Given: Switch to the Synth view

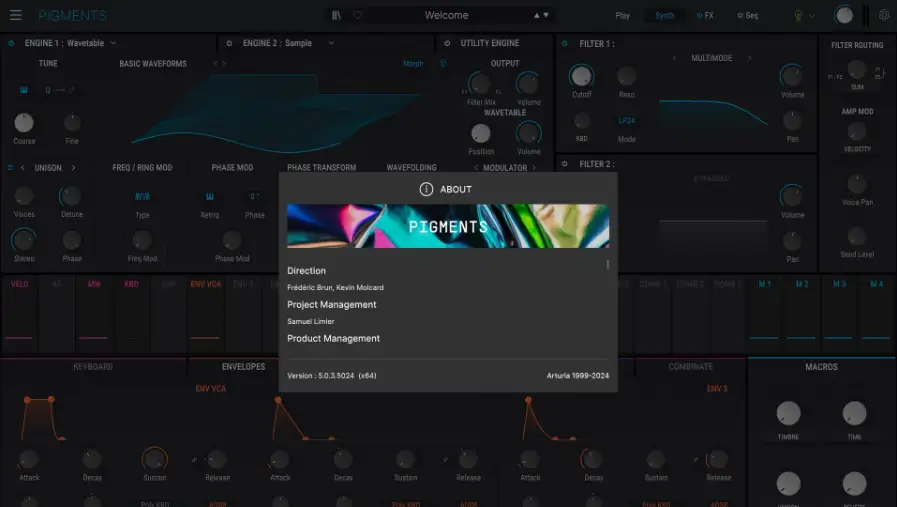Looking at the screenshot, I should click(x=664, y=16).
